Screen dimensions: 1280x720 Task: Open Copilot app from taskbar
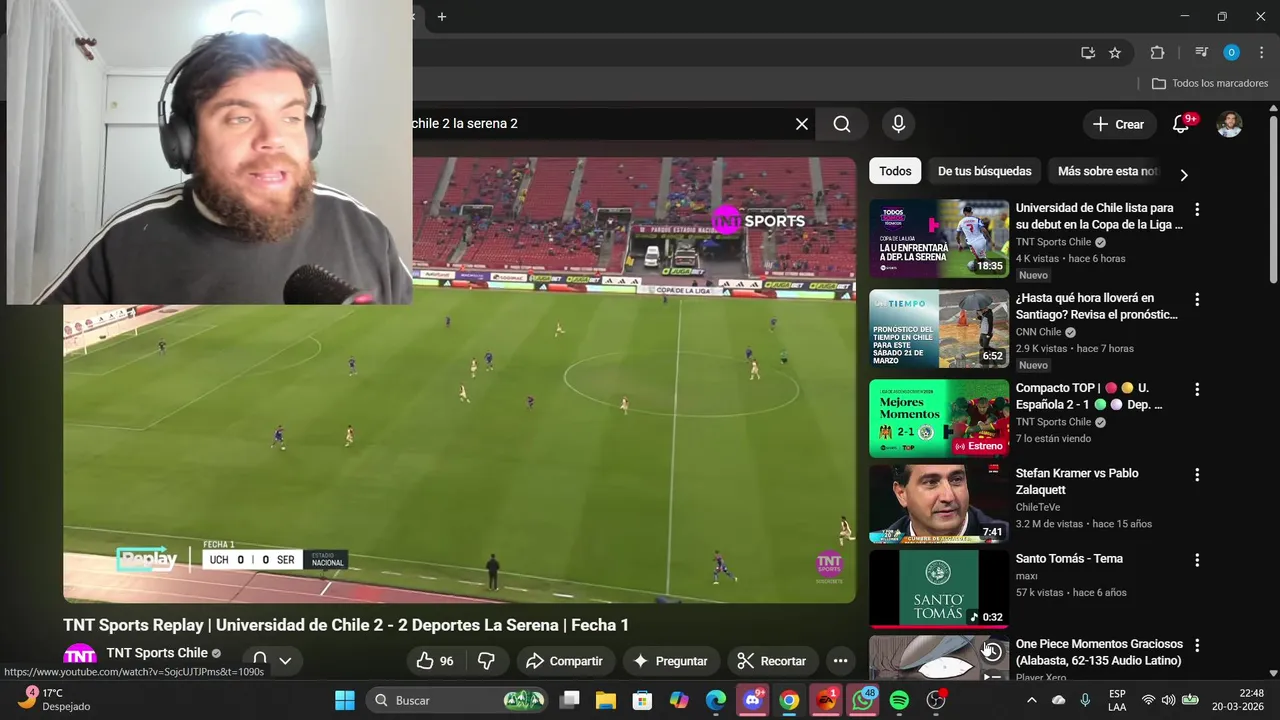(x=679, y=700)
